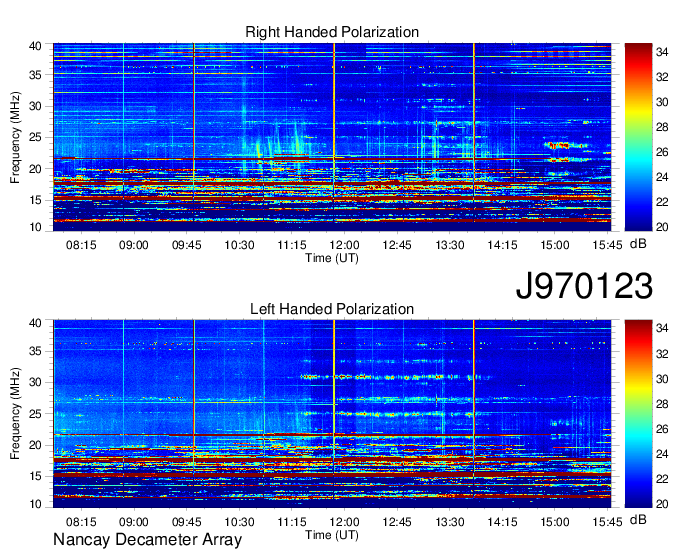Click the color bar beside the Right Handed plot
680x552 pixels.
click(x=638, y=137)
